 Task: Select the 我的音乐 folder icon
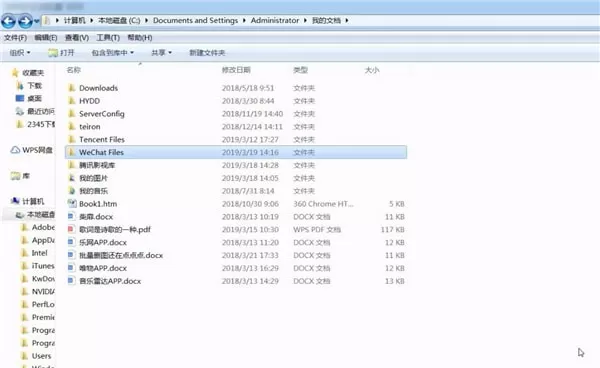(x=72, y=191)
